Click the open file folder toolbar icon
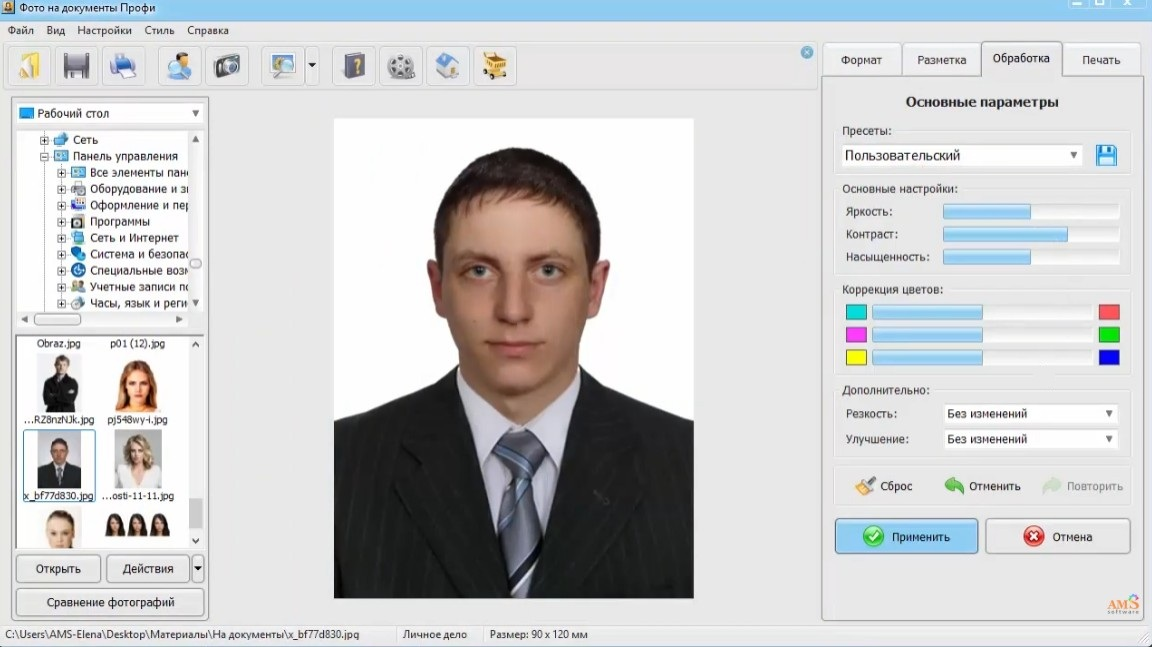The height and width of the screenshot is (647, 1152). coord(29,66)
